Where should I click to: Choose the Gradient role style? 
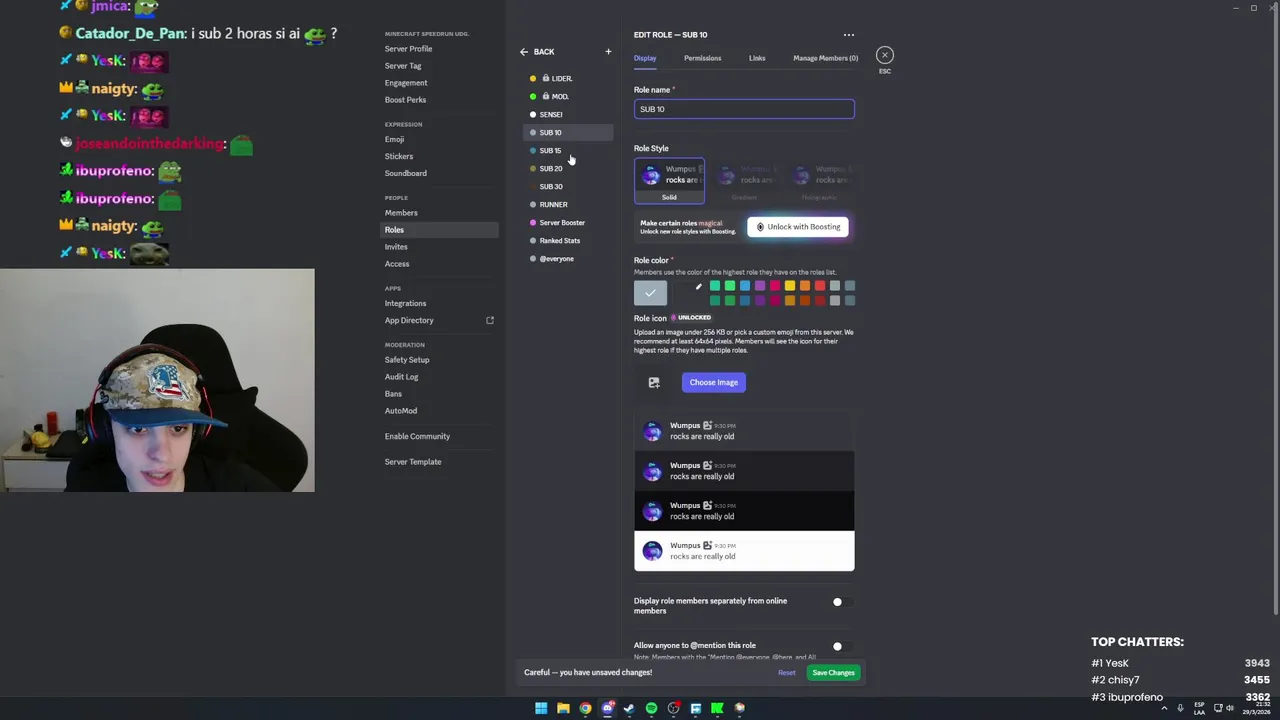tap(744, 180)
